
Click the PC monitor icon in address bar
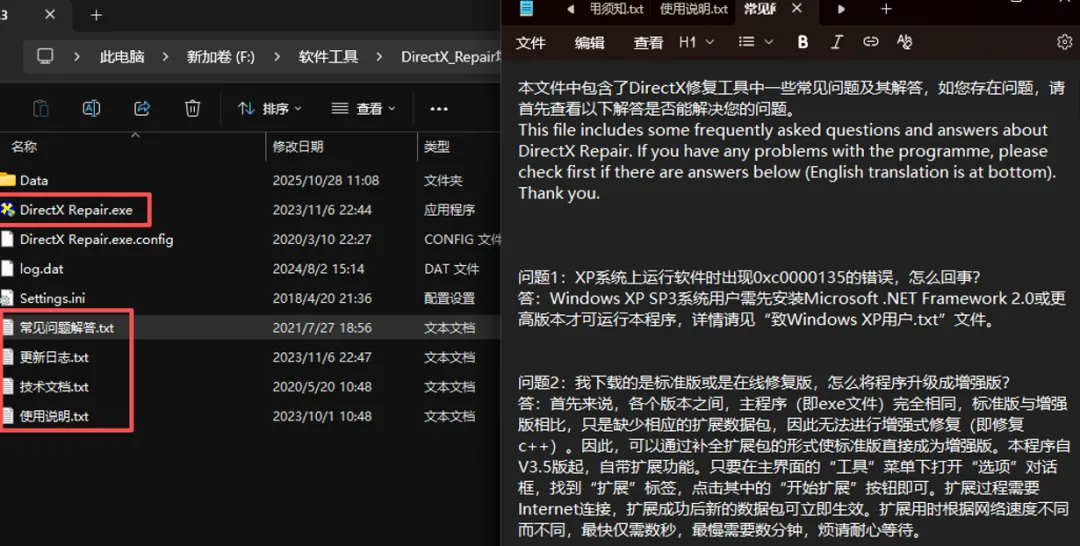pyautogui.click(x=45, y=56)
